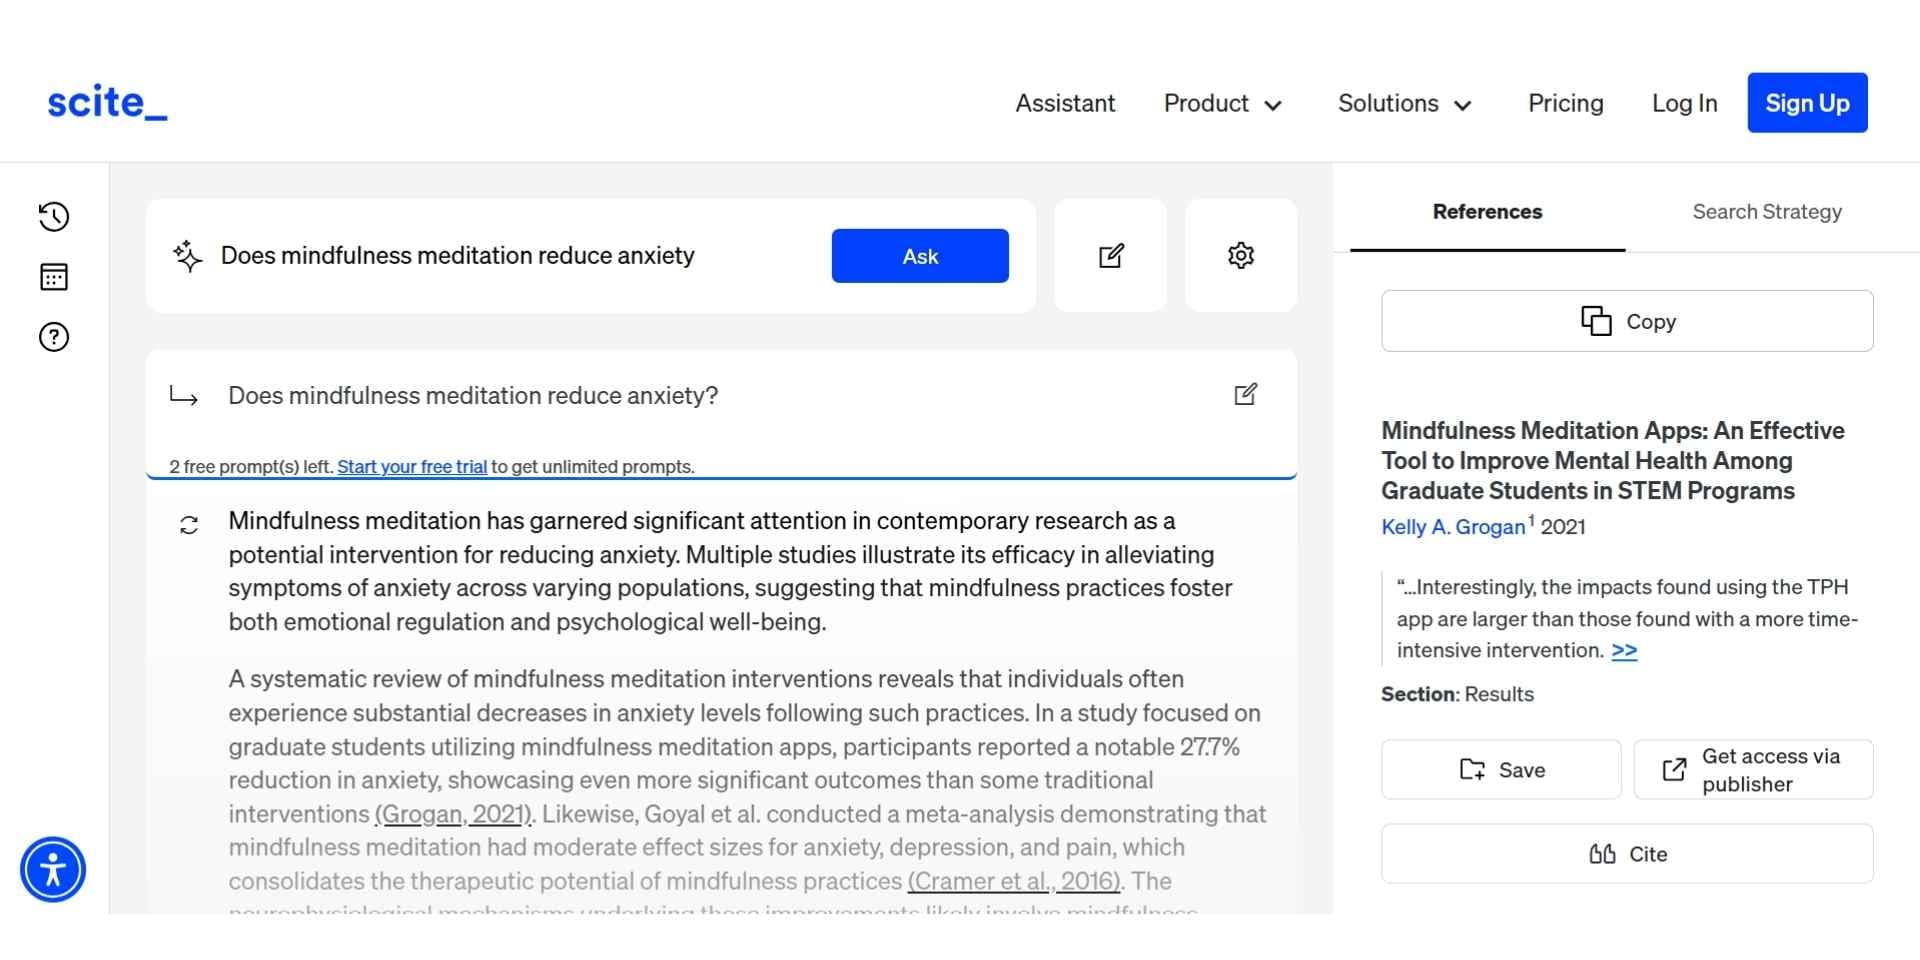Copy references with the Copy button
Image resolution: width=1920 pixels, height=960 pixels.
(x=1627, y=321)
